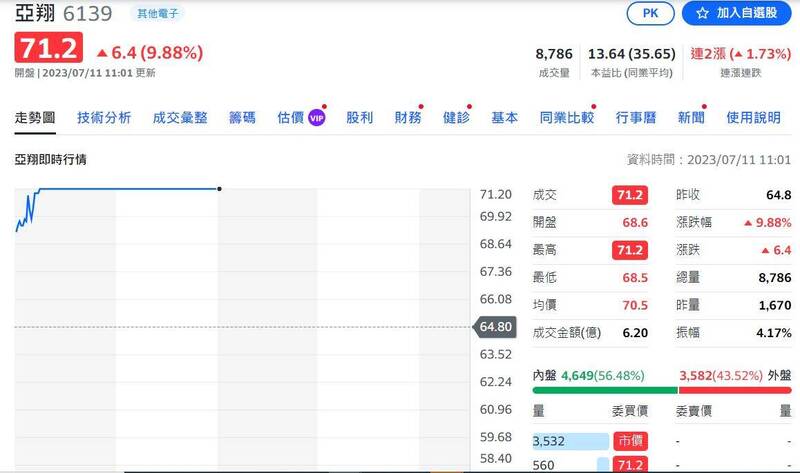Click the PK compare button
The image size is (800, 473).
(650, 13)
